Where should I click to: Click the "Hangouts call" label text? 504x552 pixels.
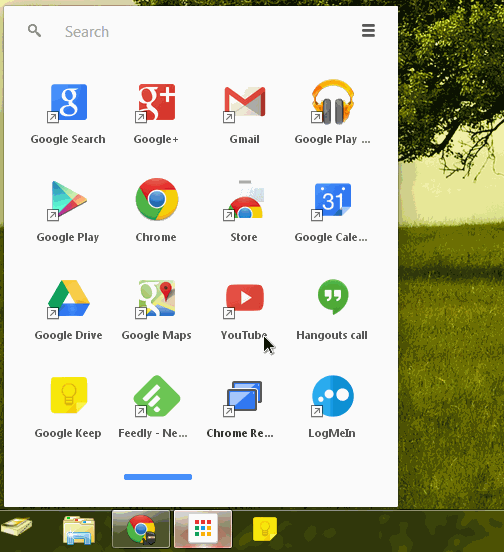332,335
